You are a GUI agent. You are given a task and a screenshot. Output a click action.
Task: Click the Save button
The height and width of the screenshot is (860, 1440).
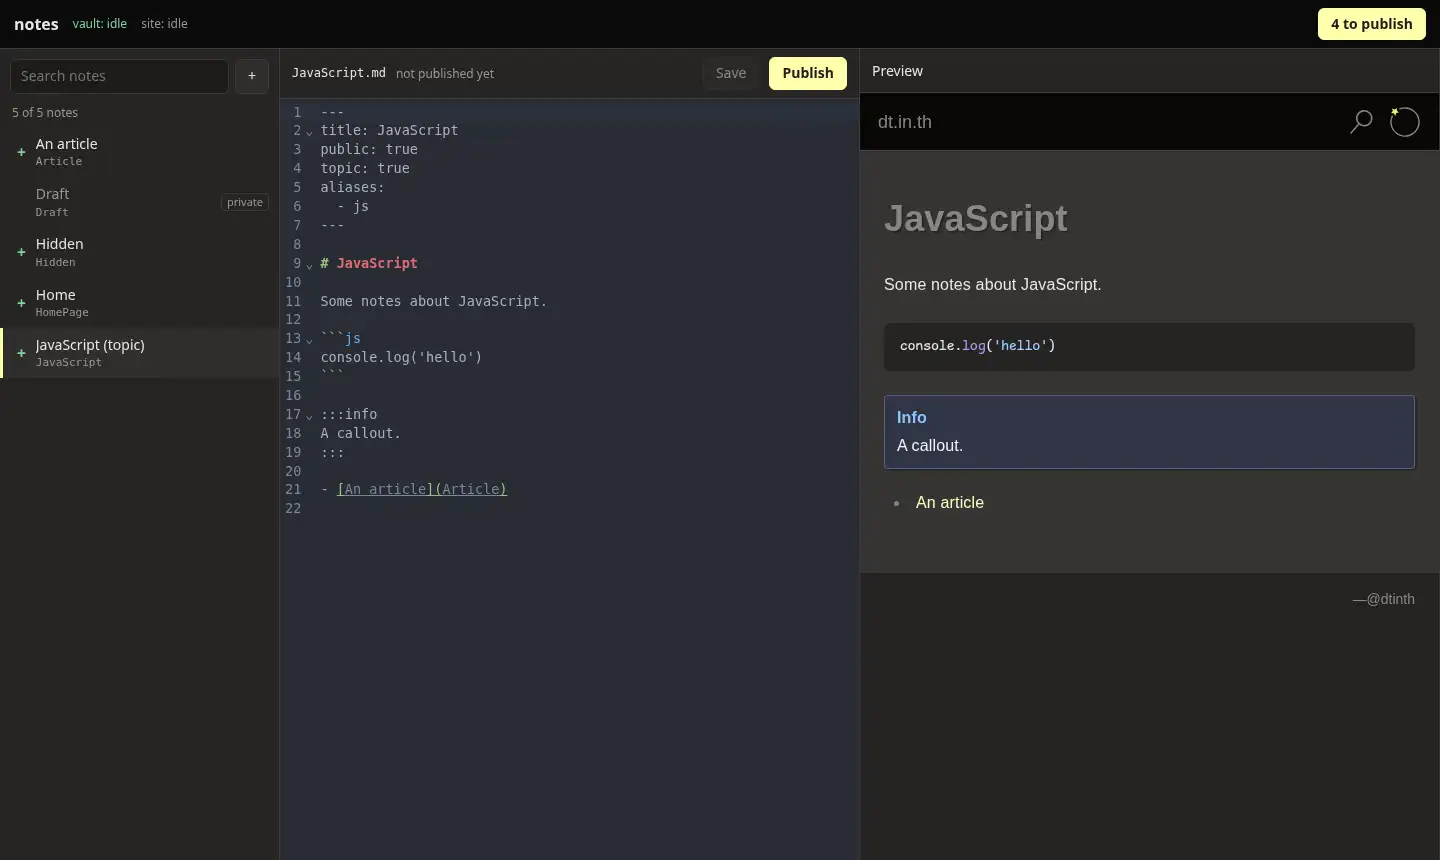click(x=731, y=73)
